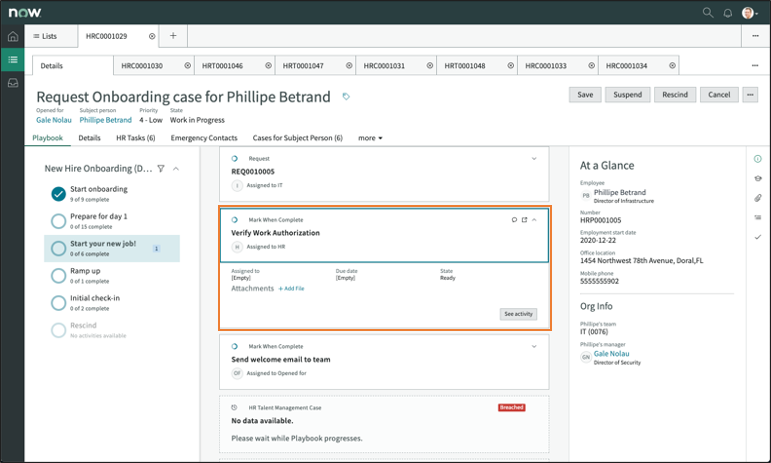Select the Ramp up stage

pyautogui.click(x=112, y=276)
